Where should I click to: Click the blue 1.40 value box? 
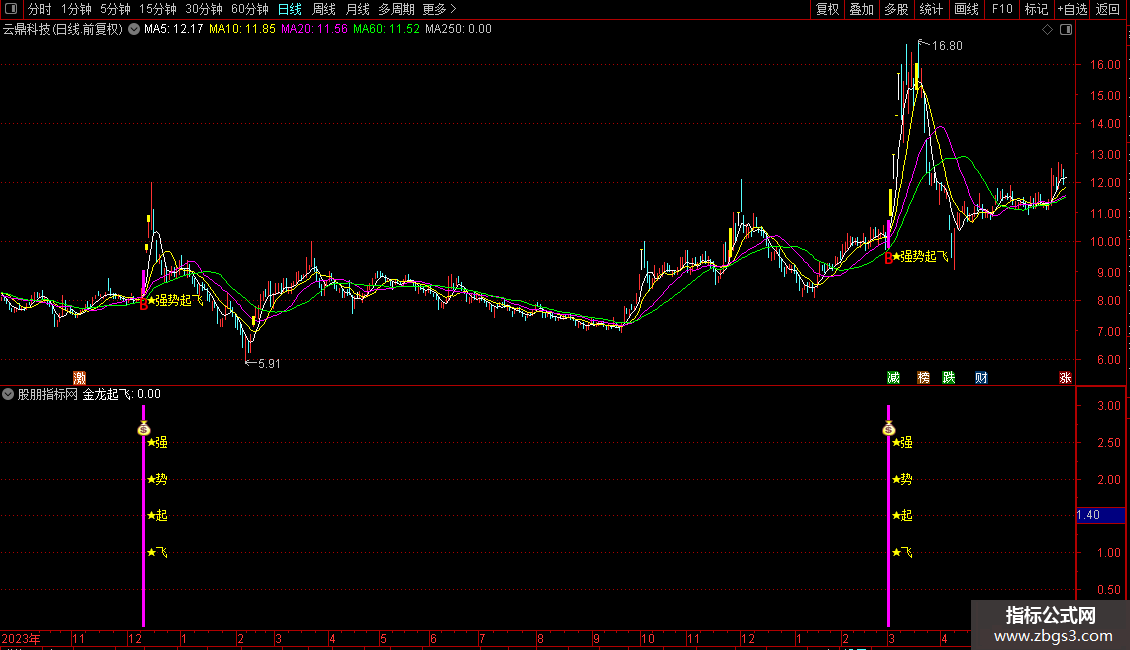pos(1100,515)
